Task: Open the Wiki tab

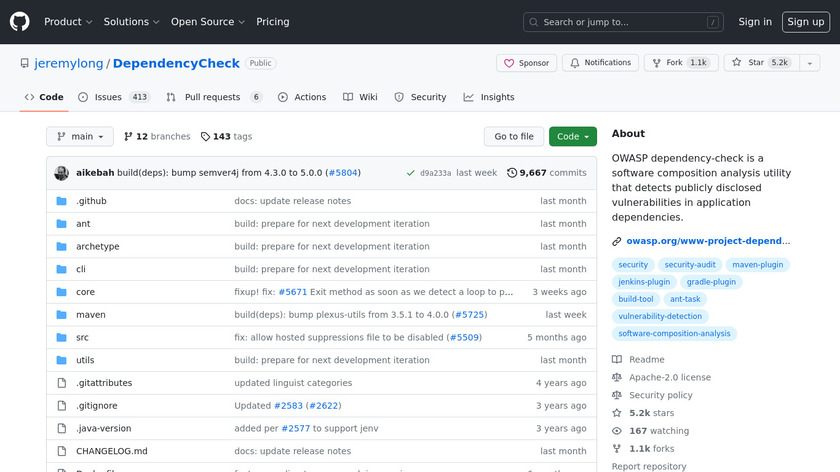Action: [x=361, y=97]
